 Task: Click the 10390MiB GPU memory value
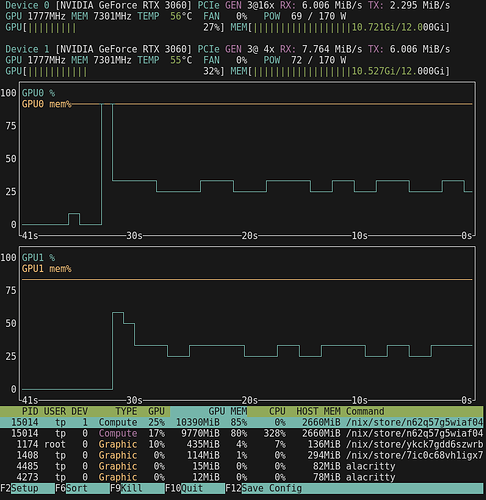[198, 422]
